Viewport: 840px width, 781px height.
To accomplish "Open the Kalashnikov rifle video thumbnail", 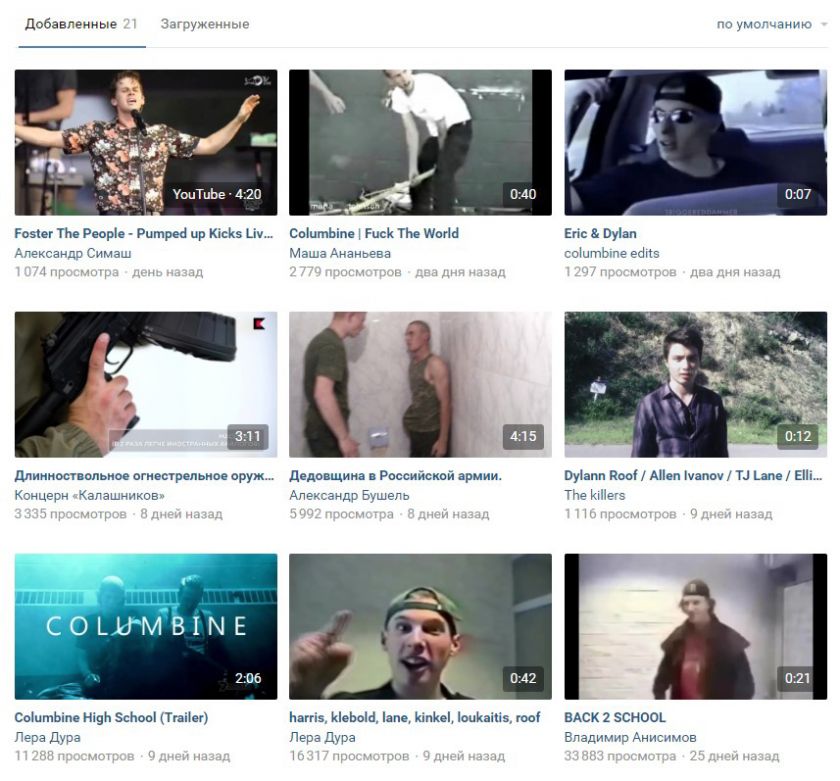I will pyautogui.click(x=146, y=385).
